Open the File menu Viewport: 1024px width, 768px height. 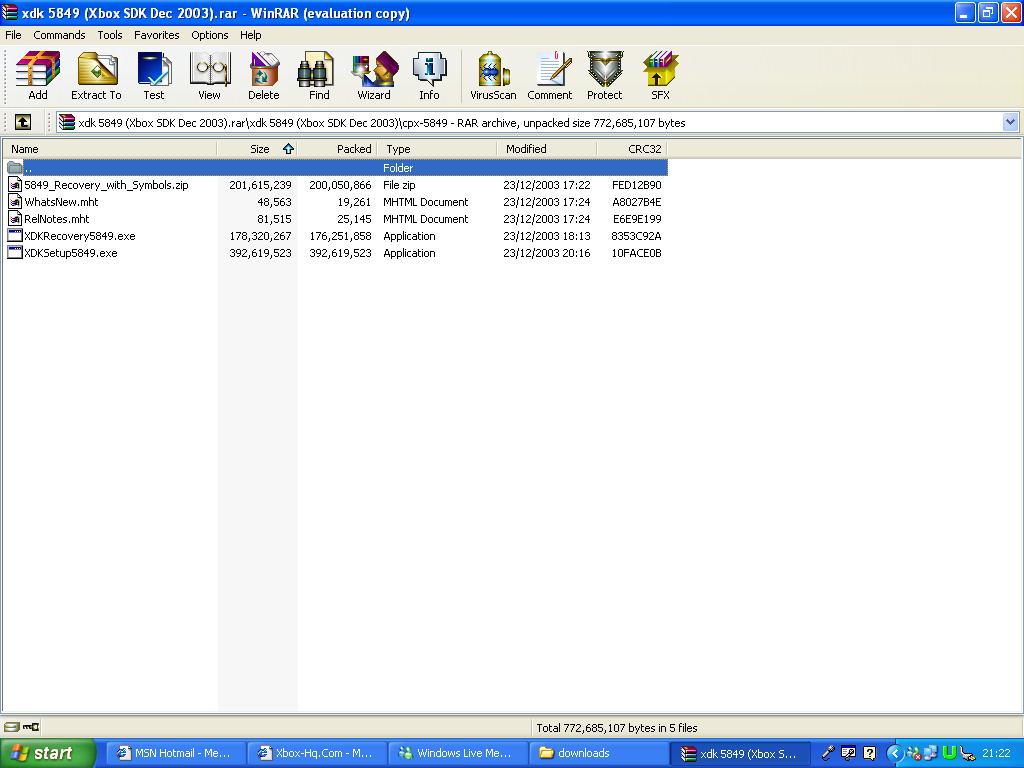(13, 35)
